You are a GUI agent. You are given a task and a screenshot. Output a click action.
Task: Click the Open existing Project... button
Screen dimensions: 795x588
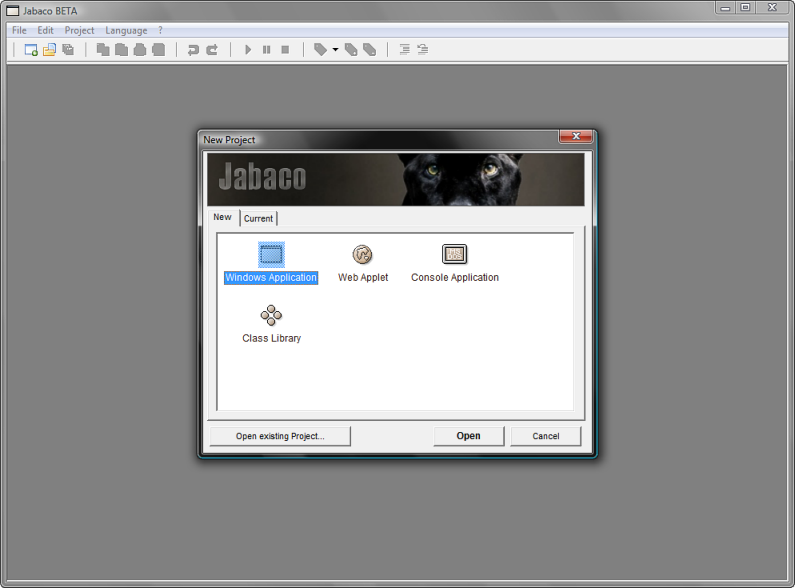[280, 436]
